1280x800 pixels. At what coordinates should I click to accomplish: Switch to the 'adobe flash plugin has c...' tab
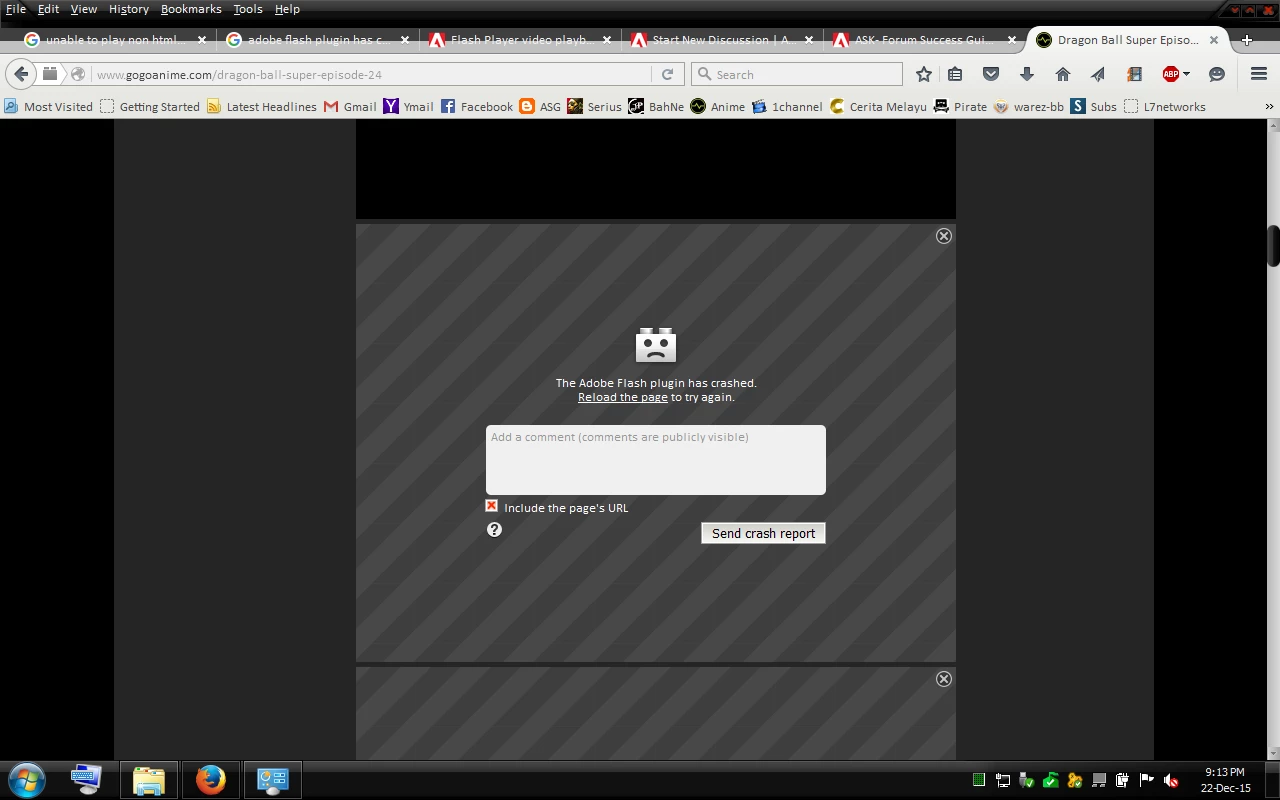point(318,40)
